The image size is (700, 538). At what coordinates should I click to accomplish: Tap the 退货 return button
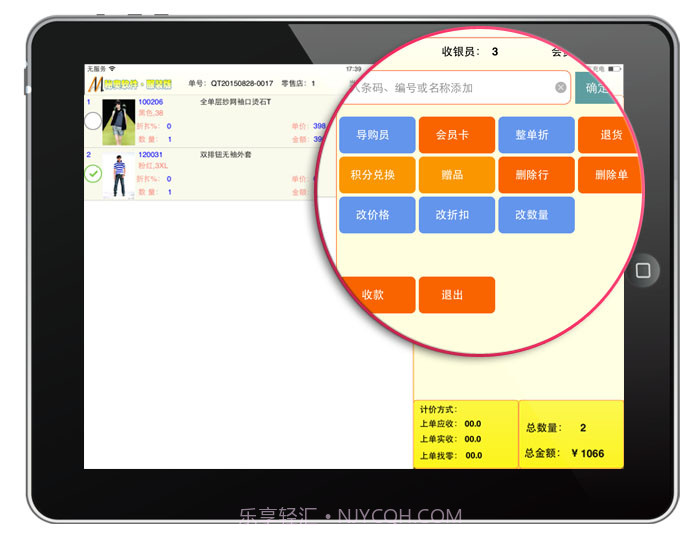click(x=609, y=135)
